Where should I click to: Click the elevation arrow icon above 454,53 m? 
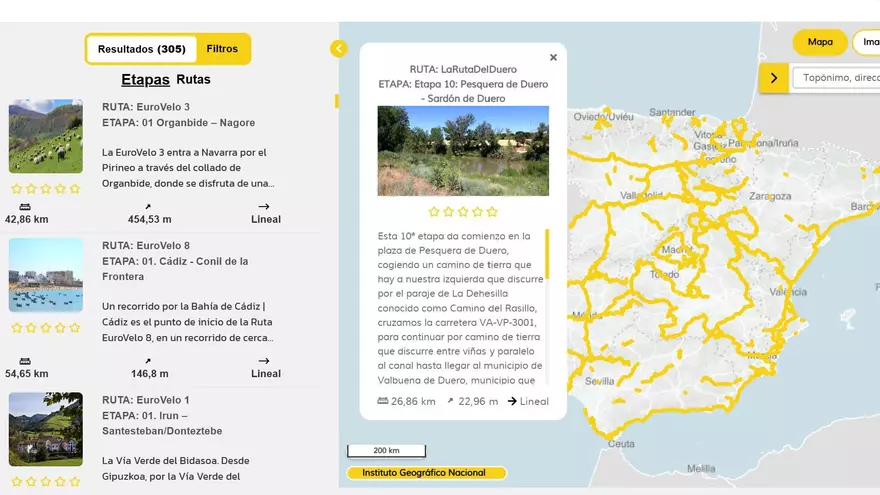point(148,206)
